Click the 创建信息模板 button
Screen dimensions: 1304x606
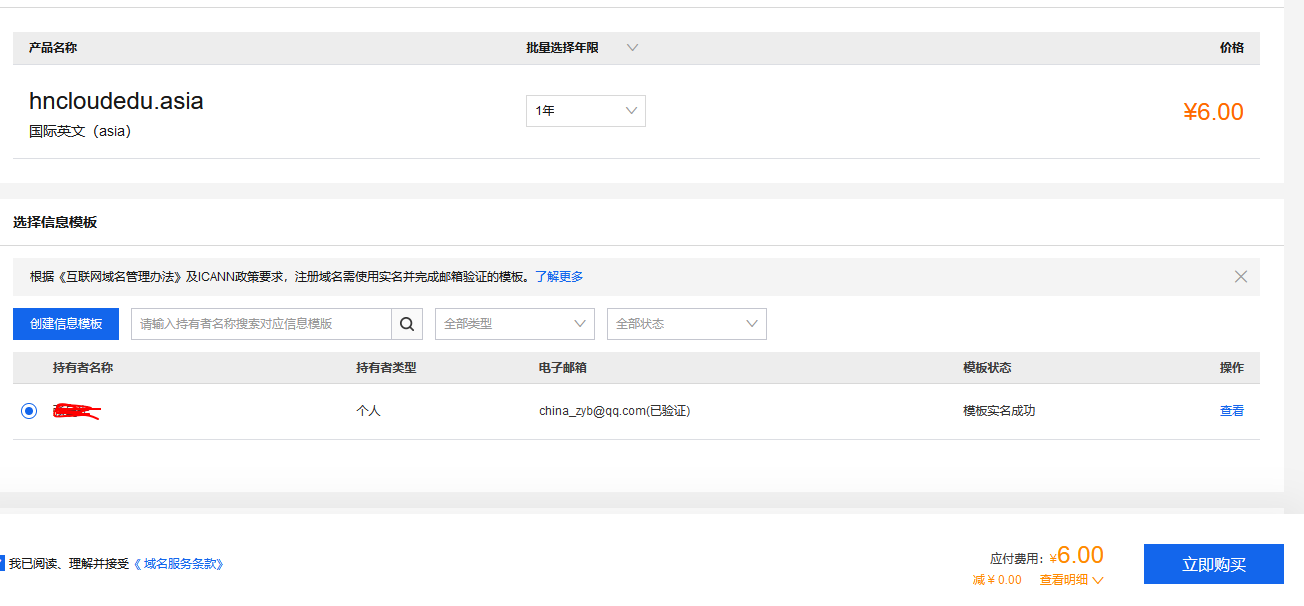click(66, 324)
